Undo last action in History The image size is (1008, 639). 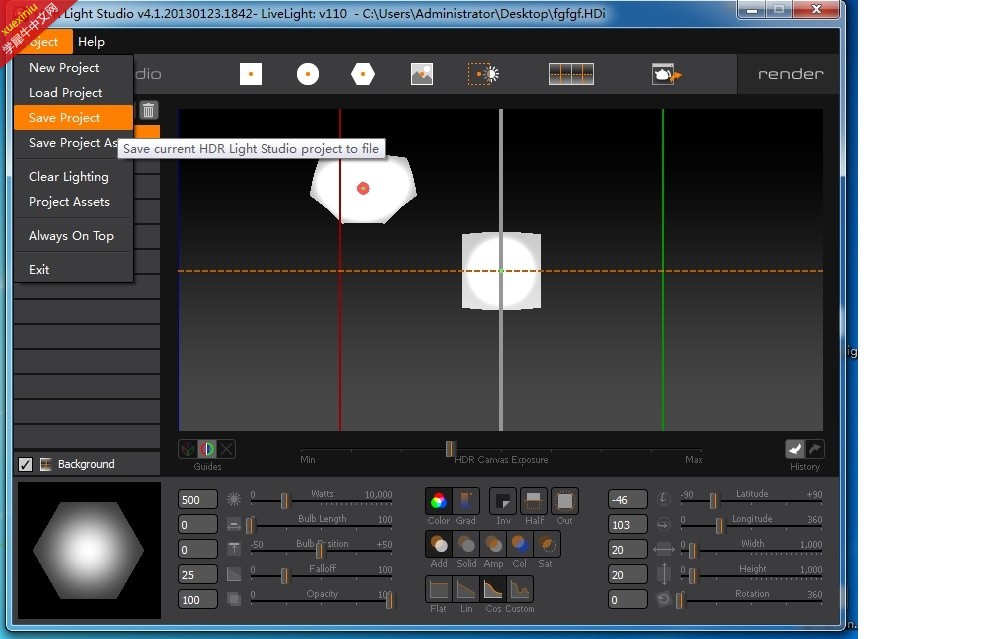pos(795,449)
